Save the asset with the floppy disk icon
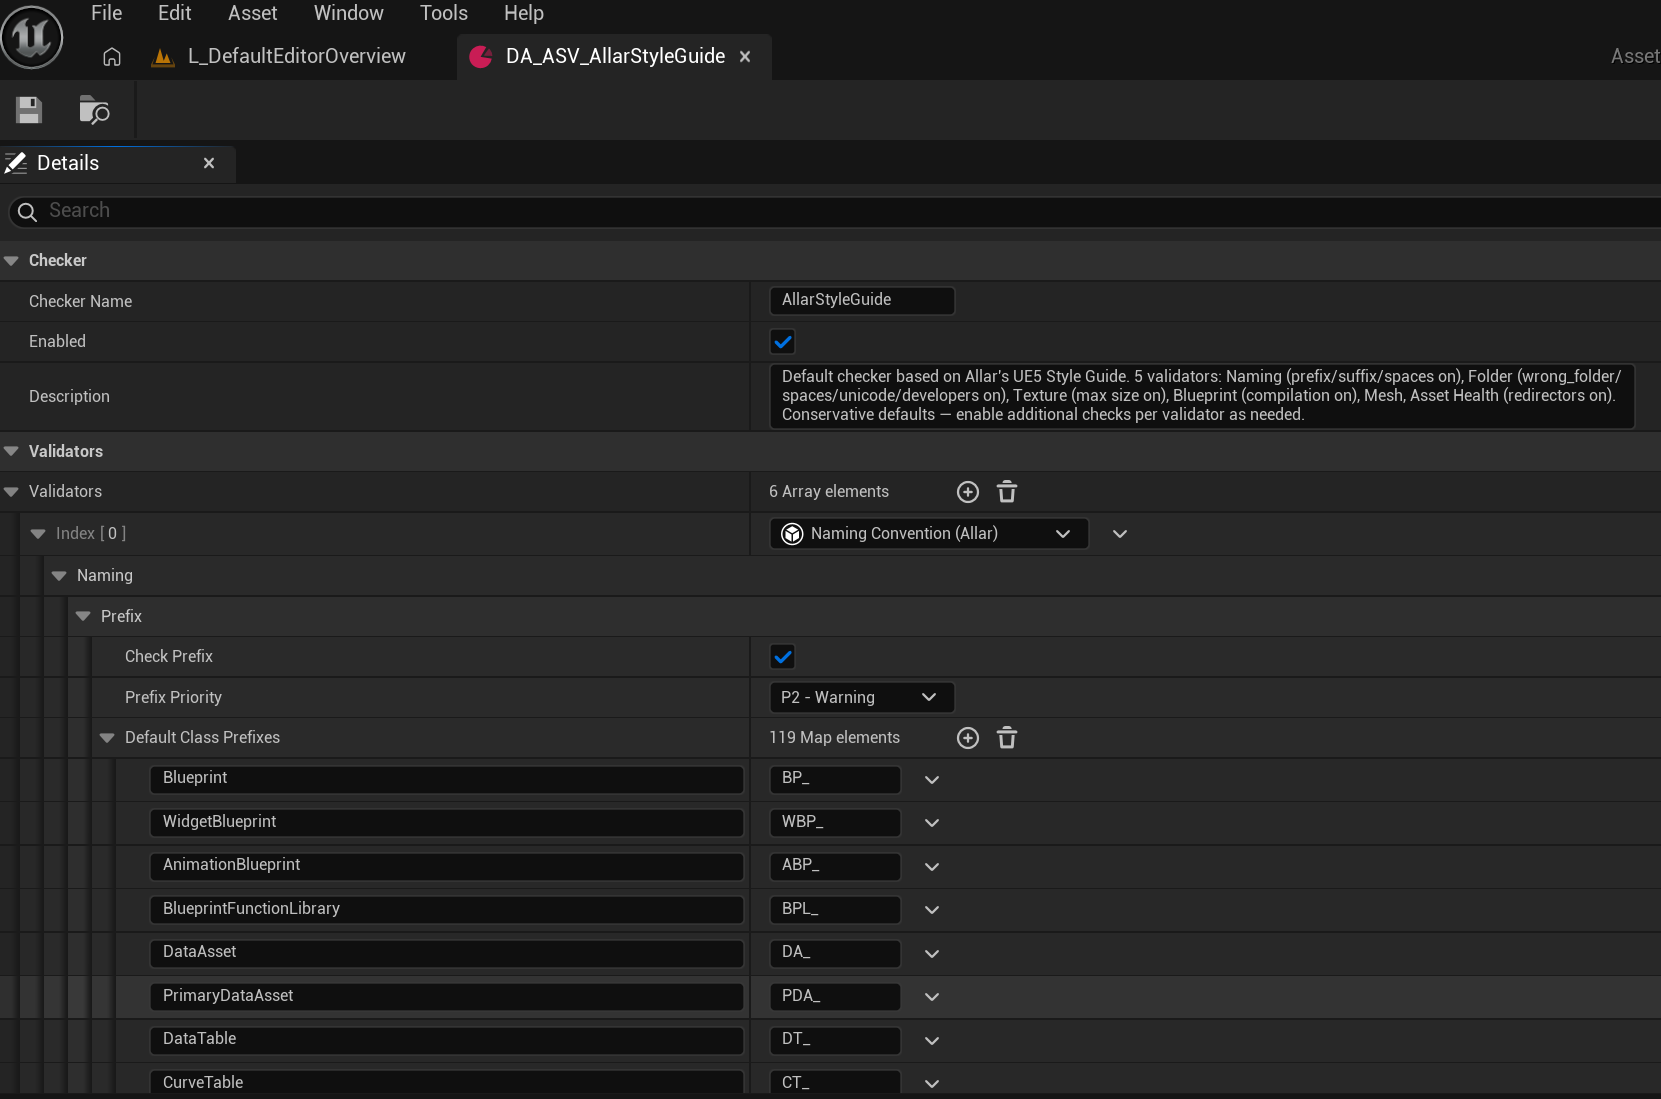1661x1099 pixels. [29, 110]
